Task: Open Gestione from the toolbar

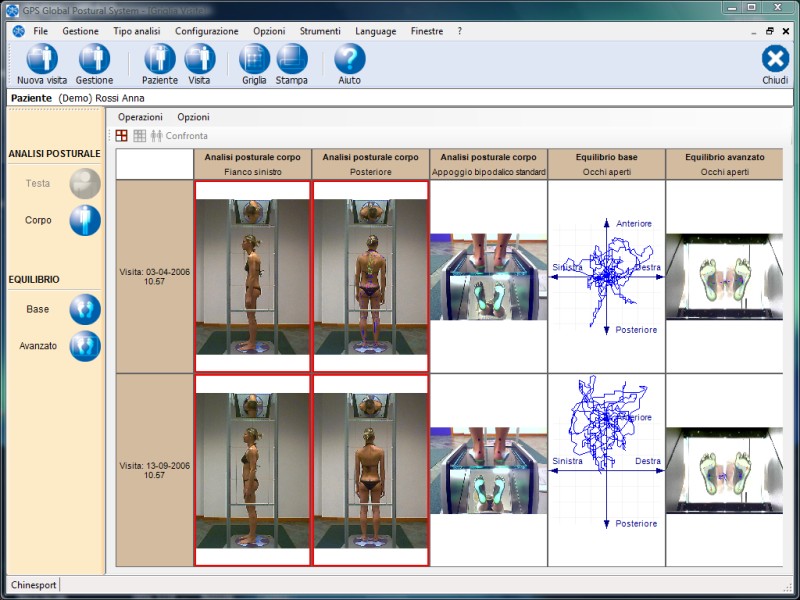Action: click(x=94, y=59)
